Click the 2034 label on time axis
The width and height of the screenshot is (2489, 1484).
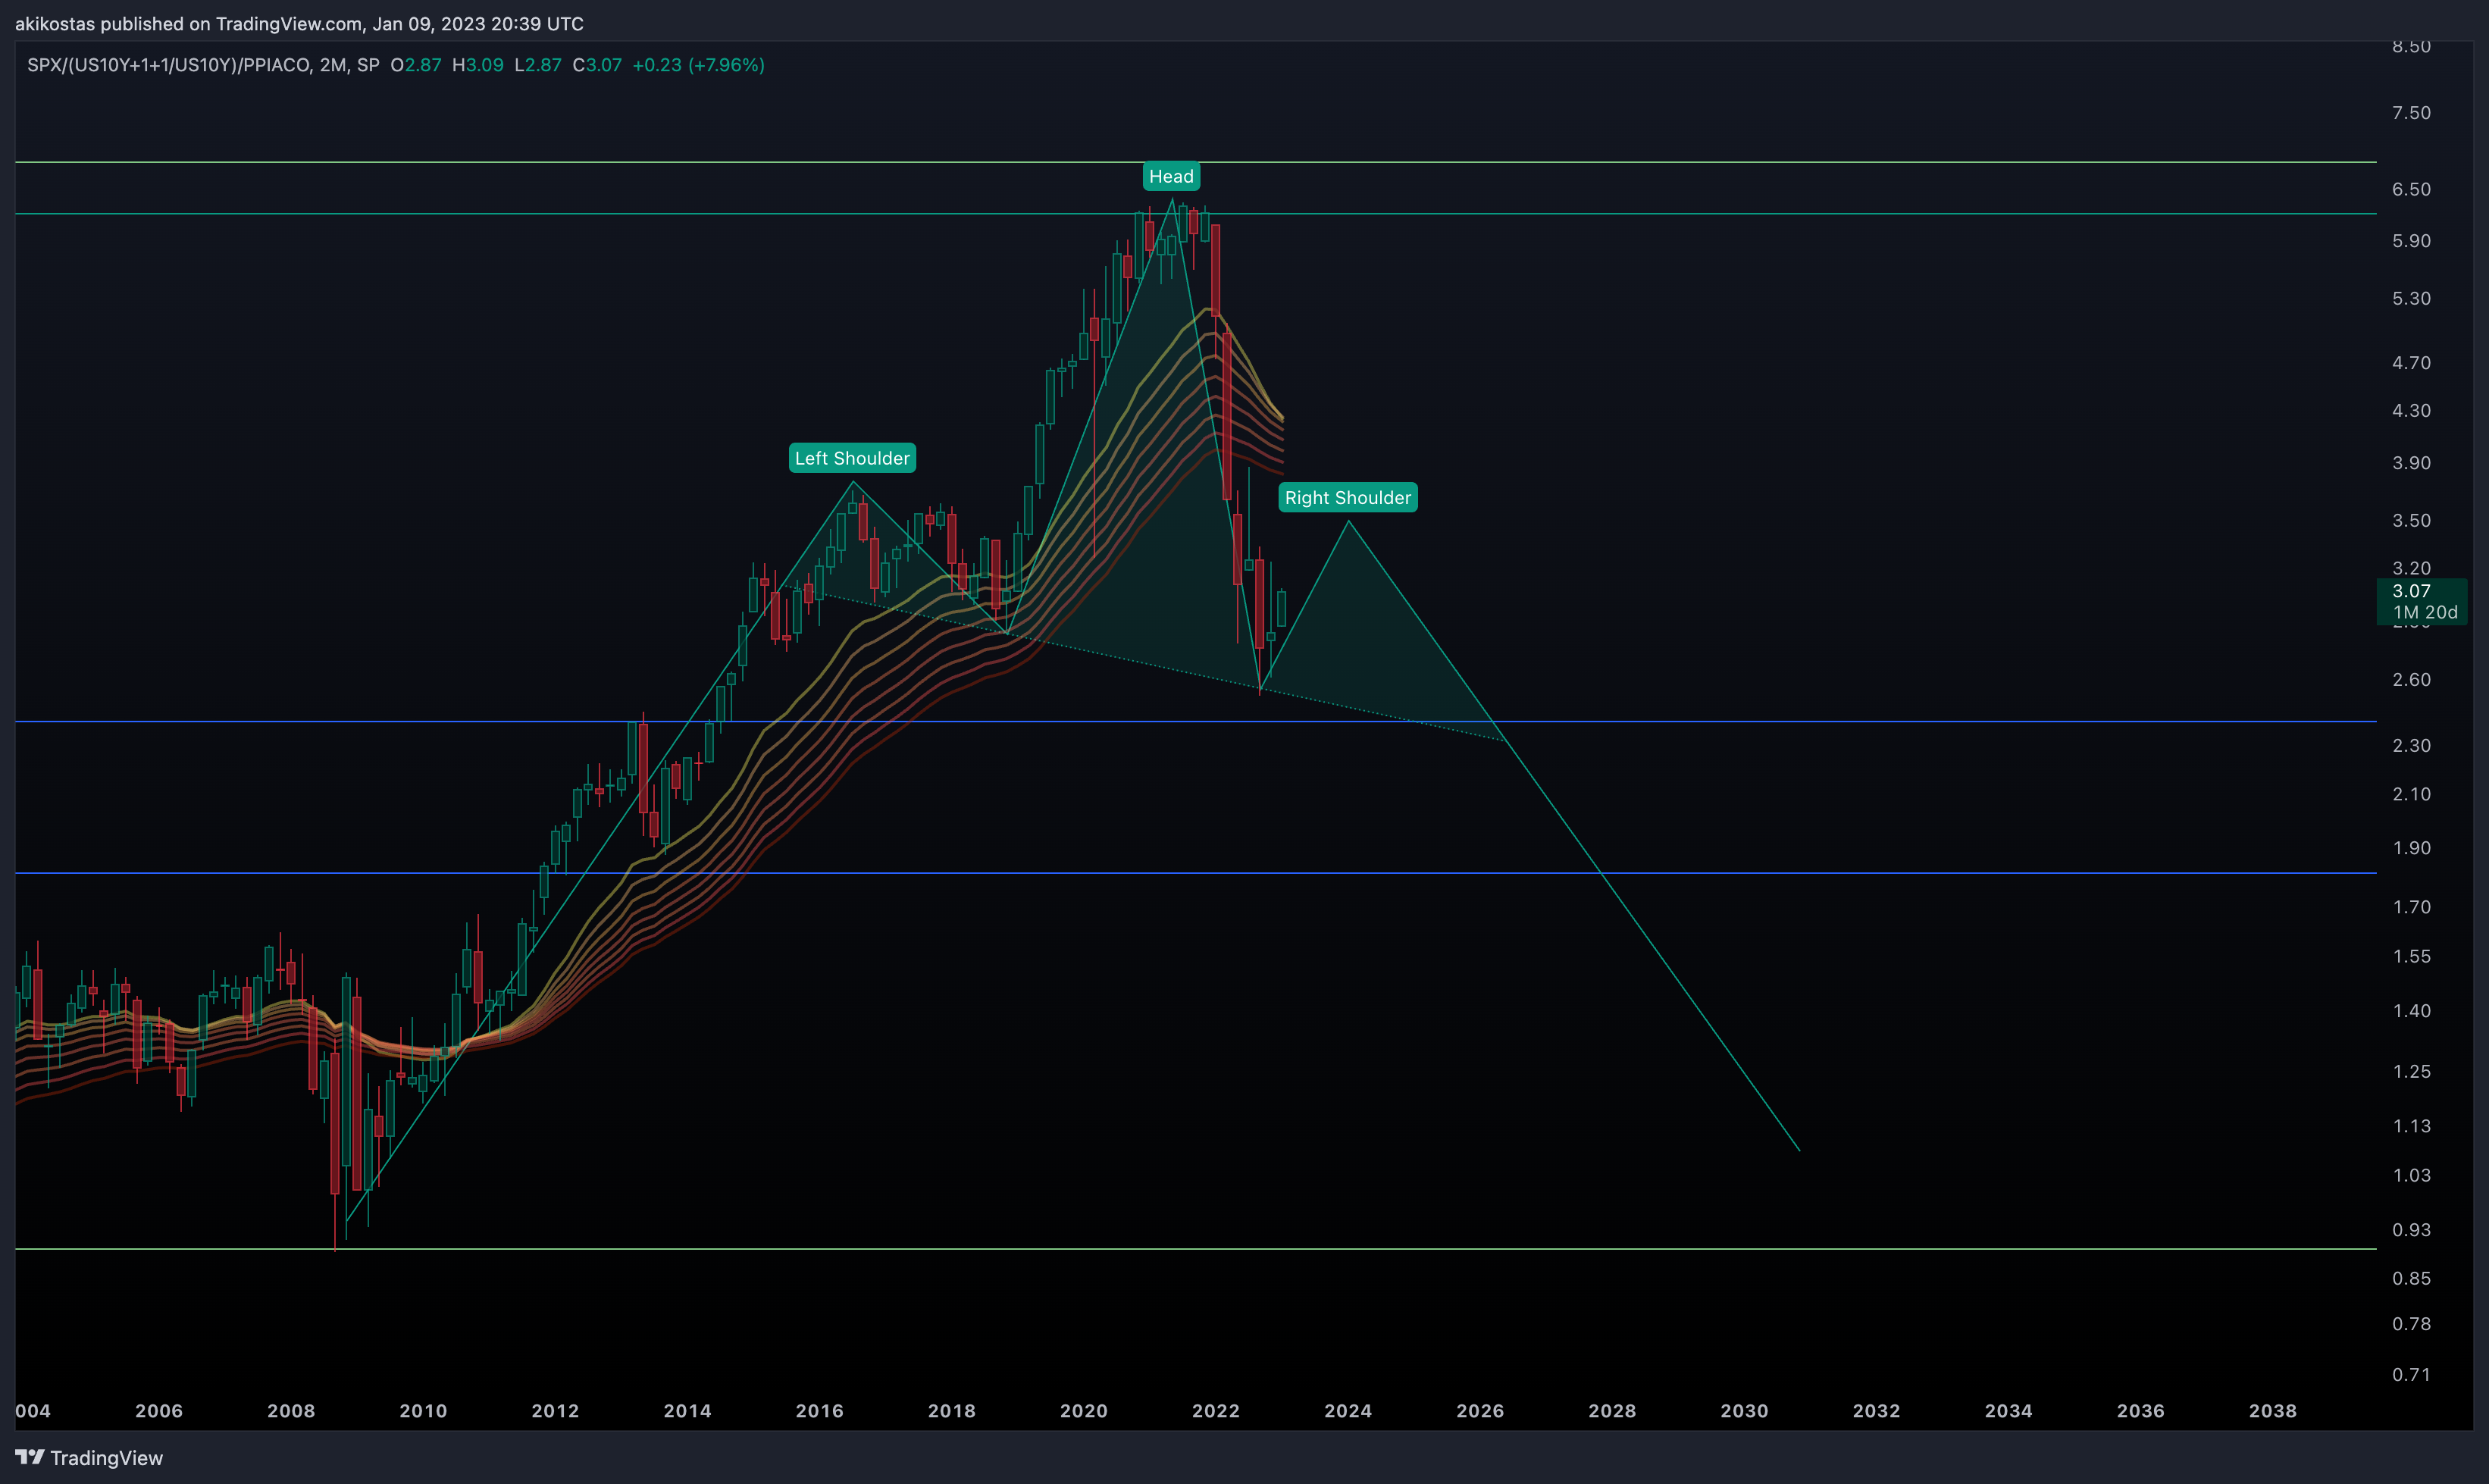tap(2008, 1410)
